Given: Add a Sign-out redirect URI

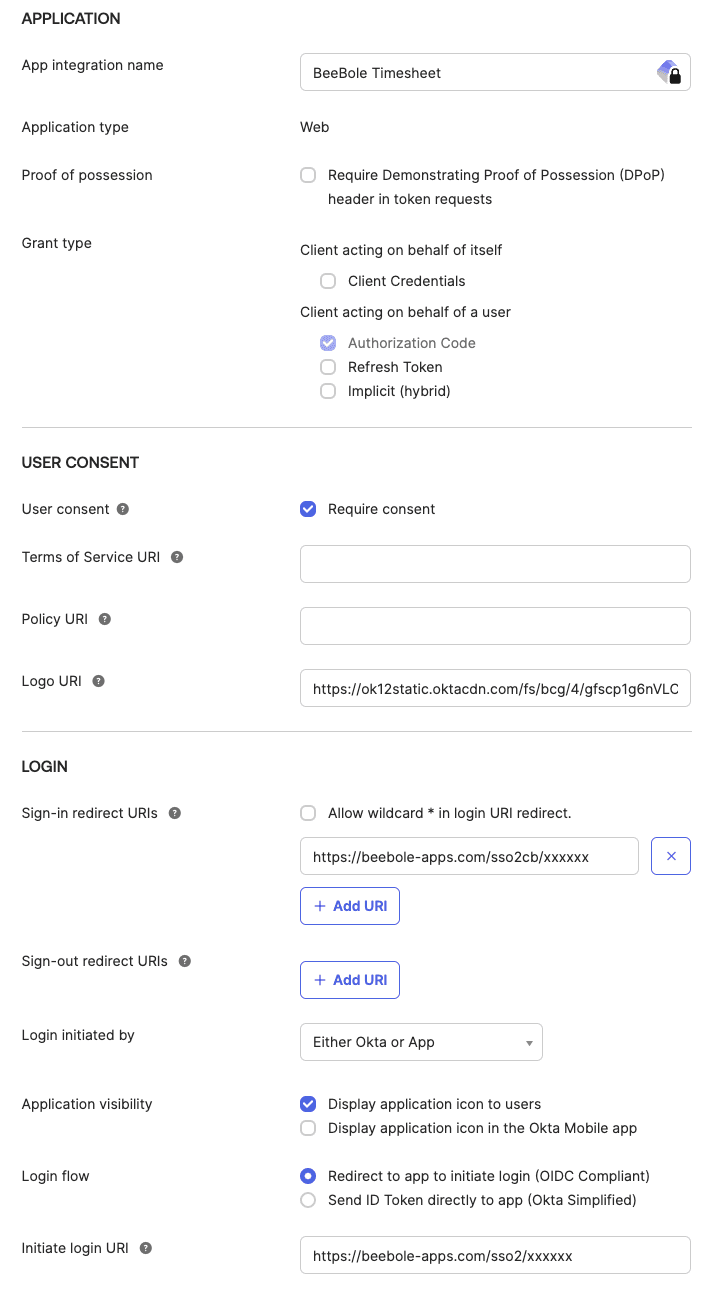Looking at the screenshot, I should tap(349, 979).
